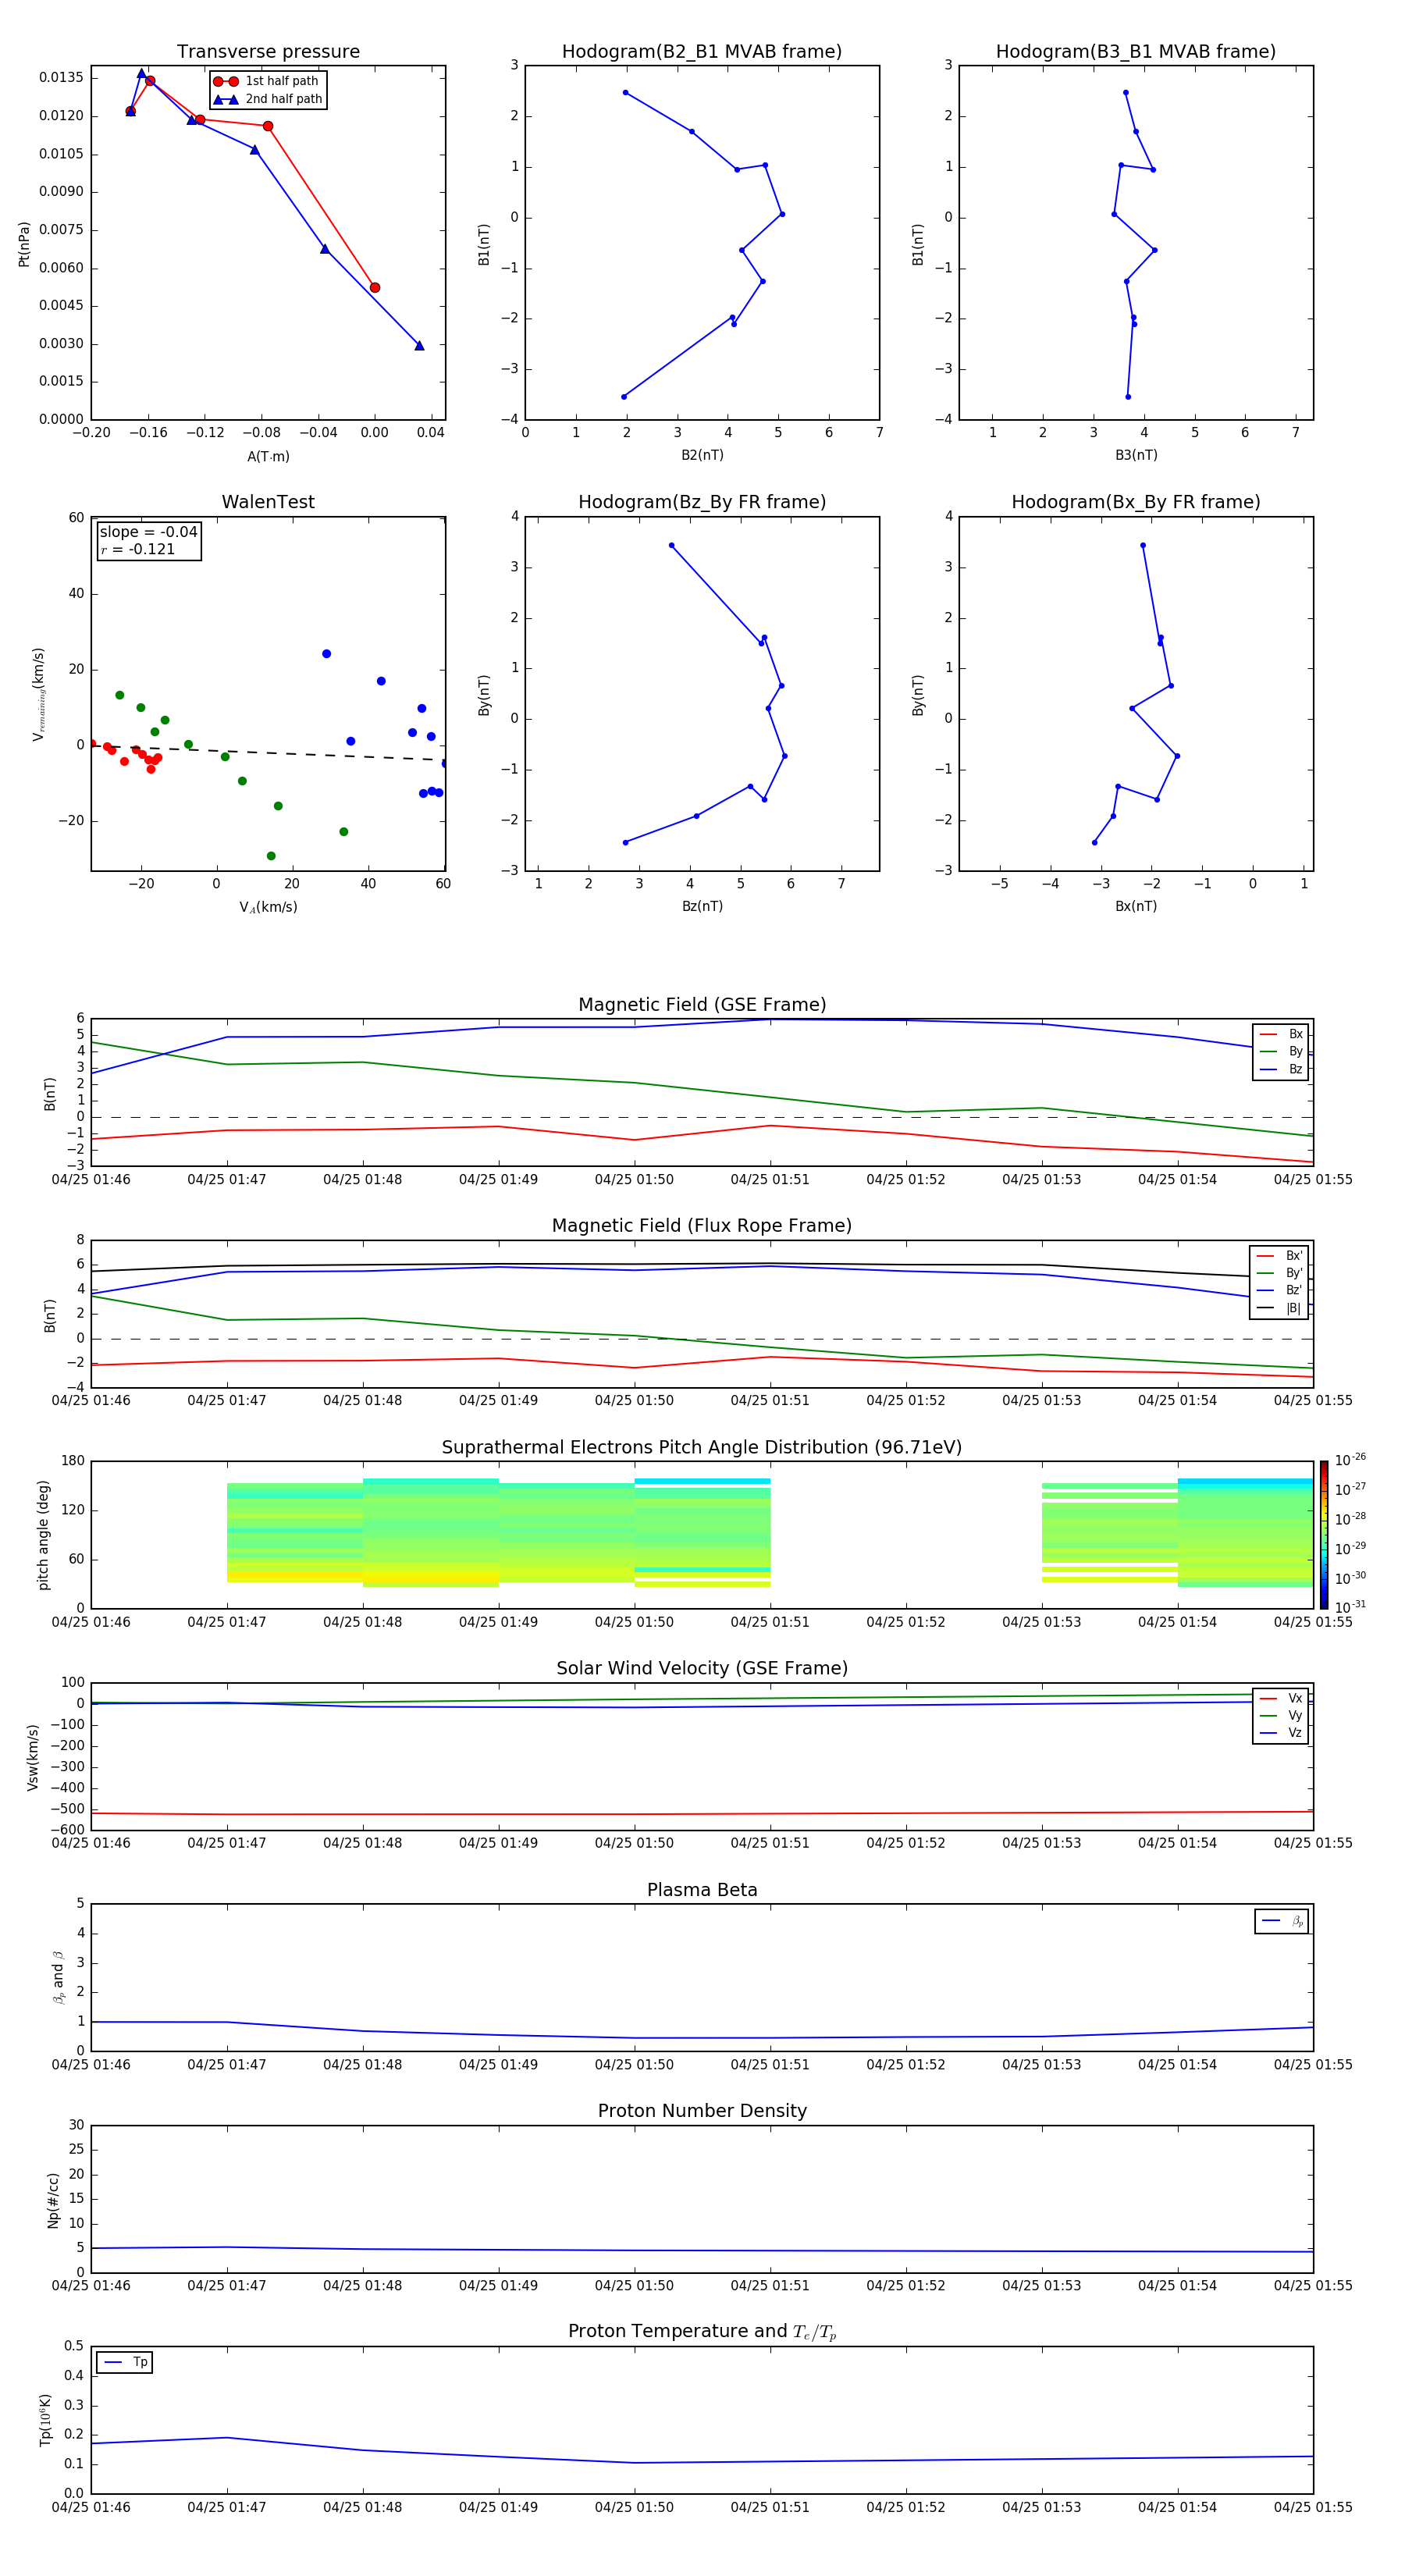Click the "Hodogram(Bx_By FR frame)" title
The width and height of the screenshot is (1405, 2576).
[1136, 502]
